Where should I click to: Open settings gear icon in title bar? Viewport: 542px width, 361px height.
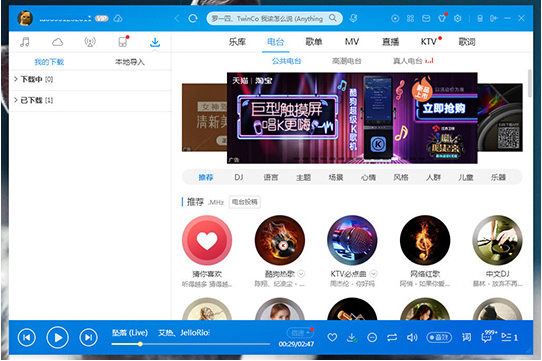pos(458,18)
